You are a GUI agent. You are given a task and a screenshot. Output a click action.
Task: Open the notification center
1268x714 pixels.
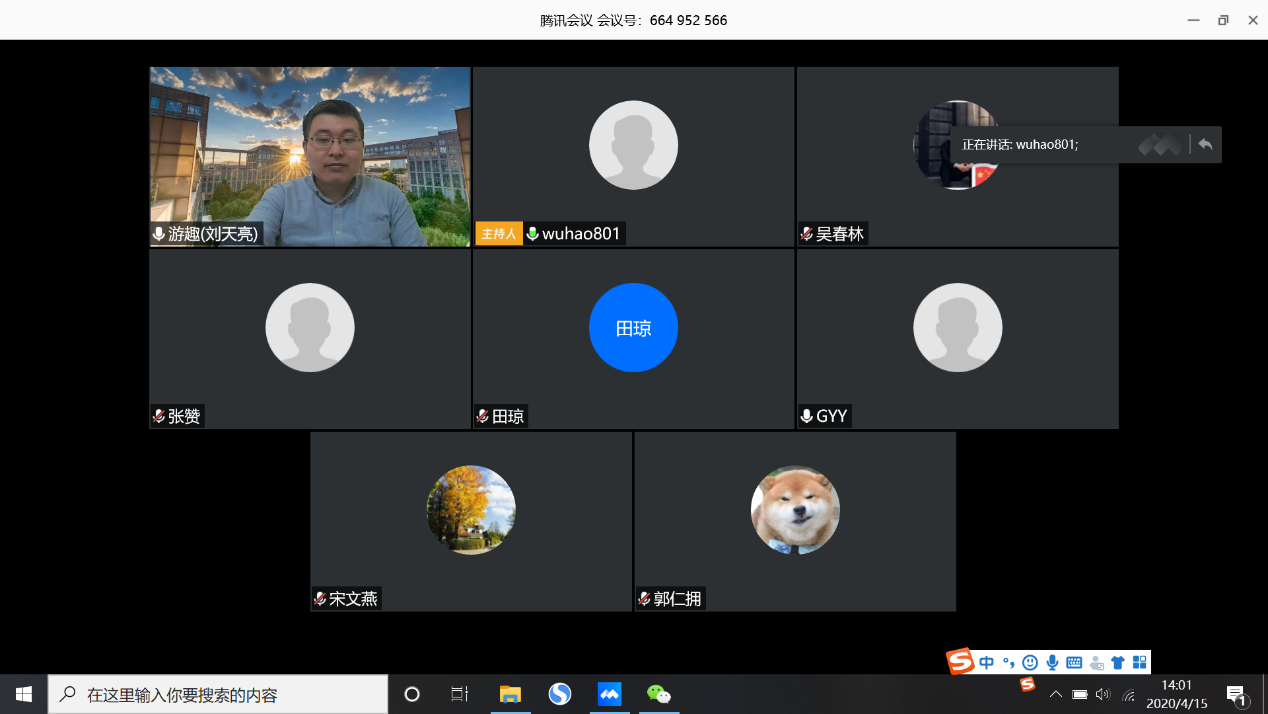pyautogui.click(x=1236, y=694)
